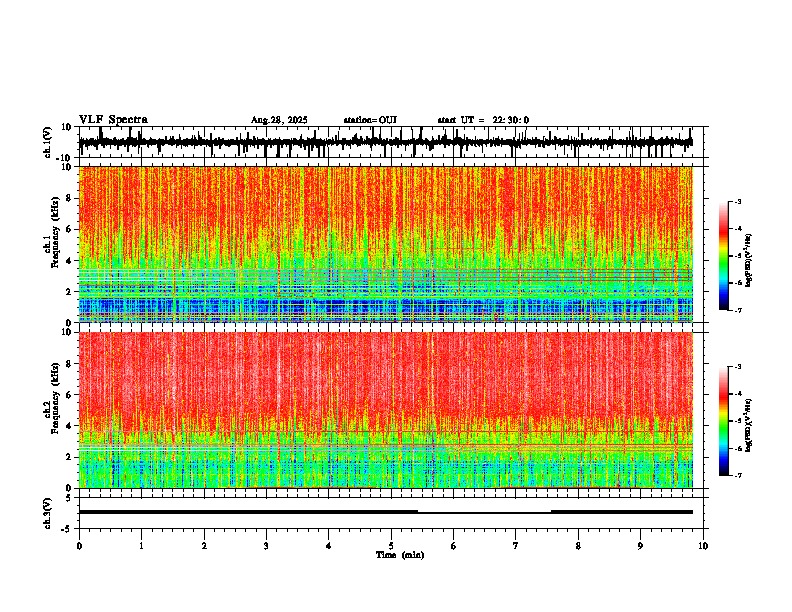This screenshot has height=612, width=792.
Task: Click the "6" kHz tick on ch.1 frequency axis
Action: coord(70,230)
